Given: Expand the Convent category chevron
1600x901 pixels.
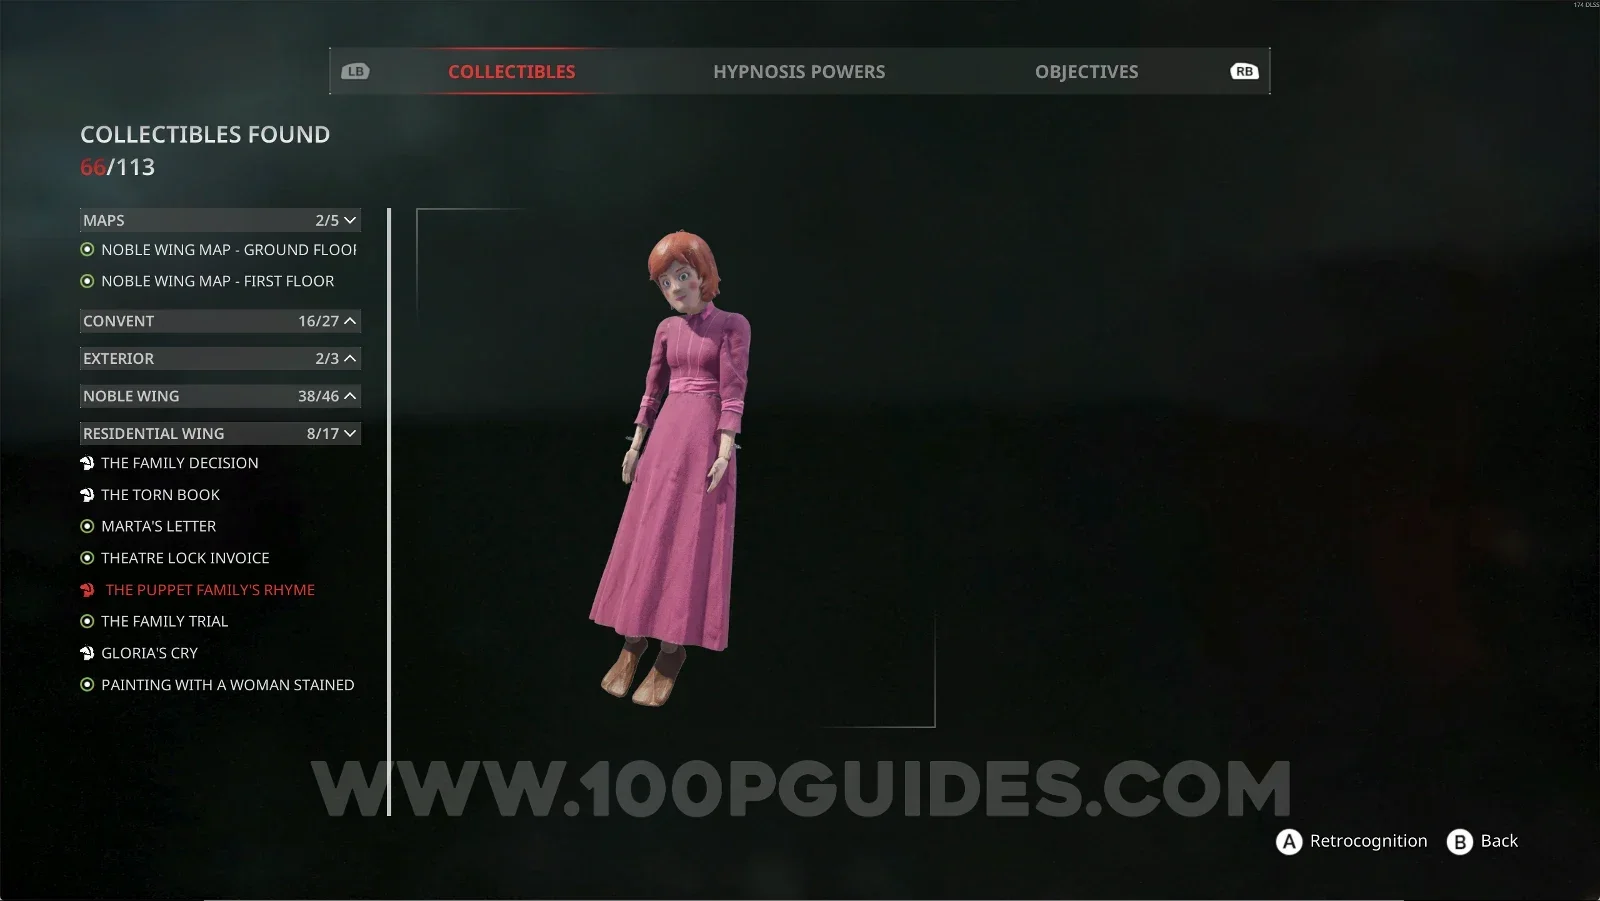Looking at the screenshot, I should (350, 321).
